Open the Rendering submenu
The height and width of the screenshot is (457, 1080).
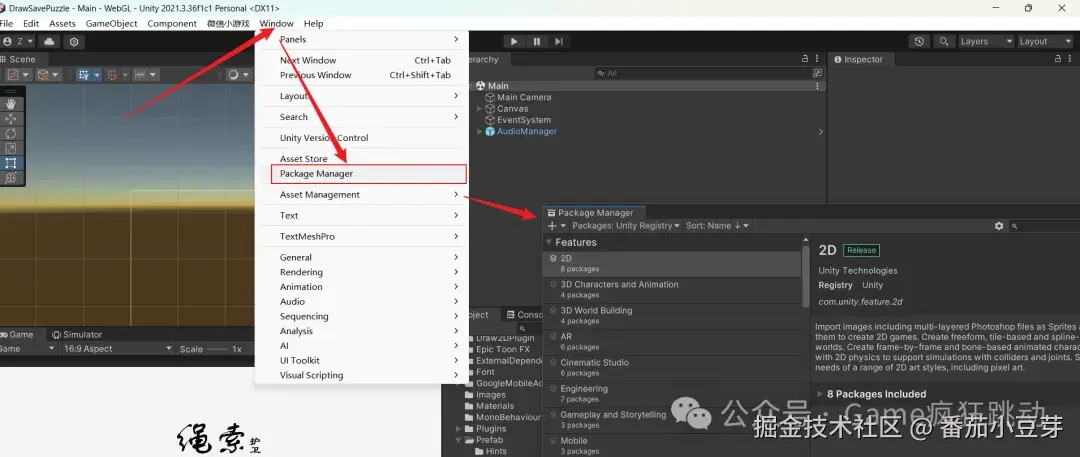[x=362, y=272]
